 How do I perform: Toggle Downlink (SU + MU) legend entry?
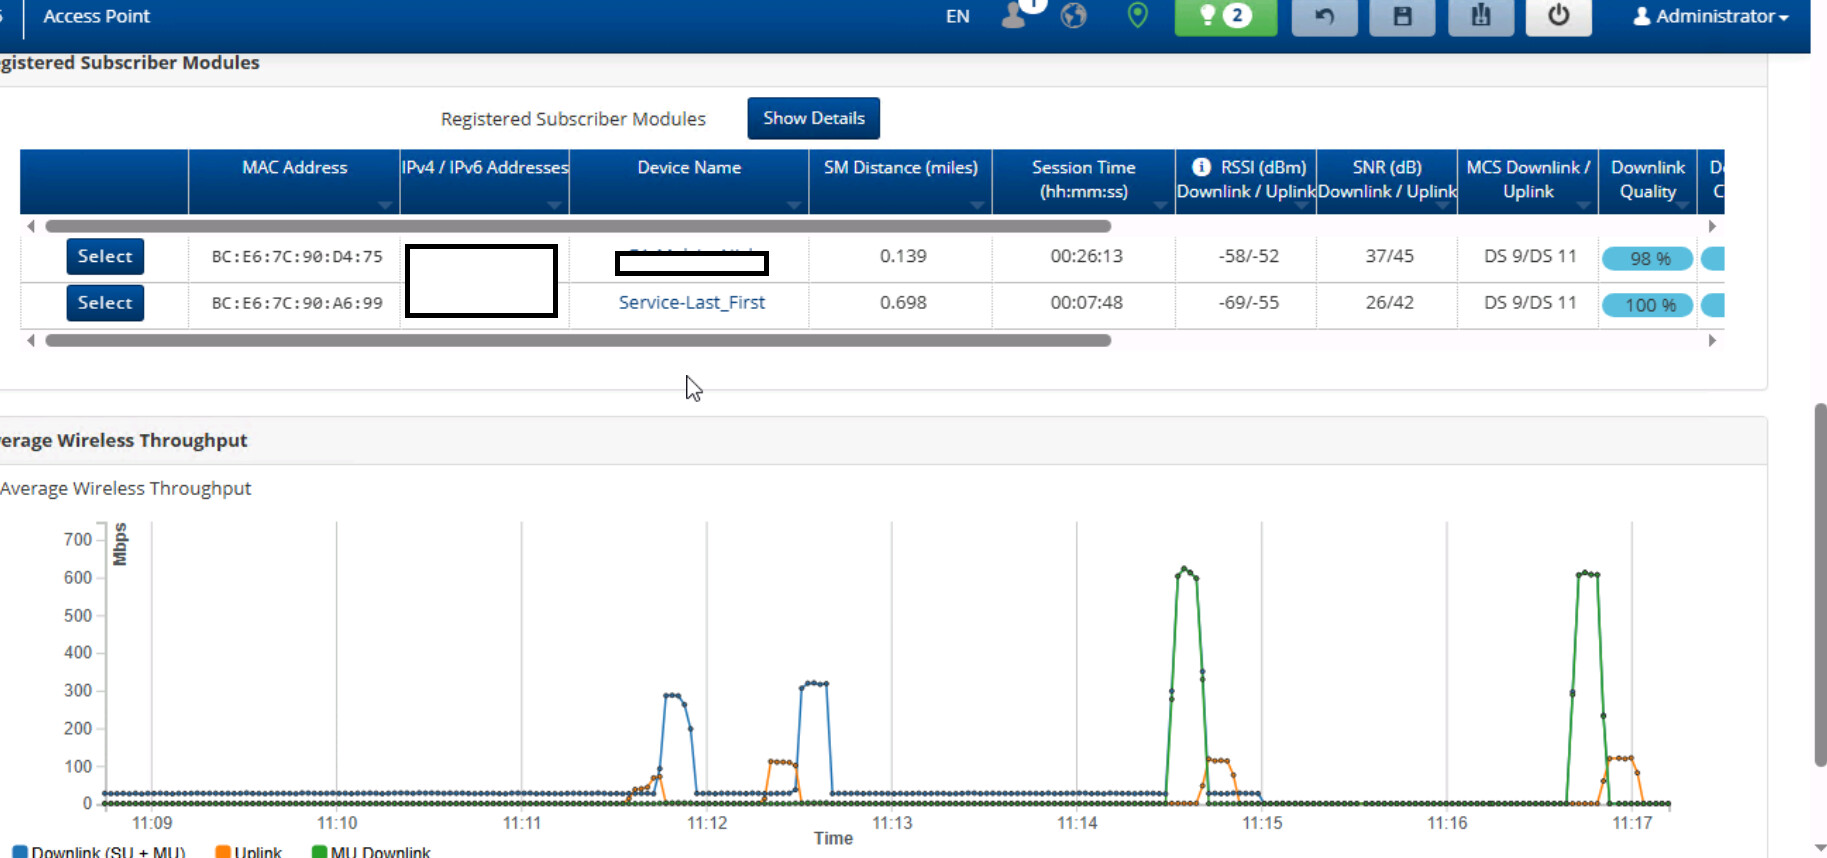[98, 852]
